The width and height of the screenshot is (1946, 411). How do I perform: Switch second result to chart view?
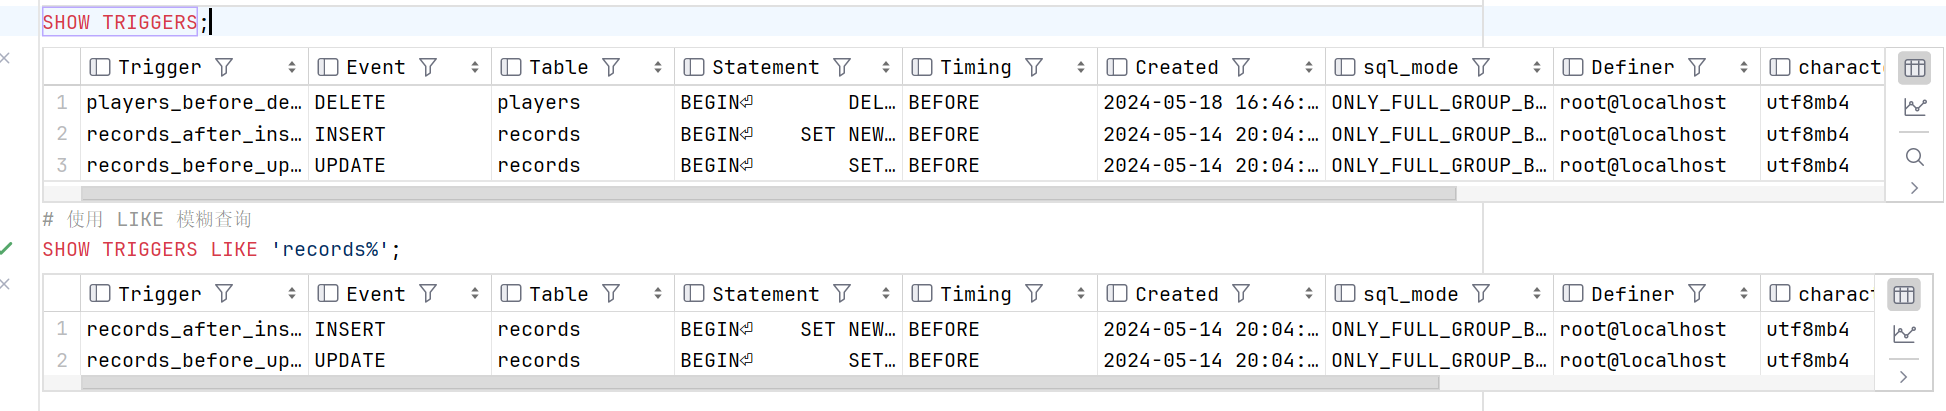1904,334
